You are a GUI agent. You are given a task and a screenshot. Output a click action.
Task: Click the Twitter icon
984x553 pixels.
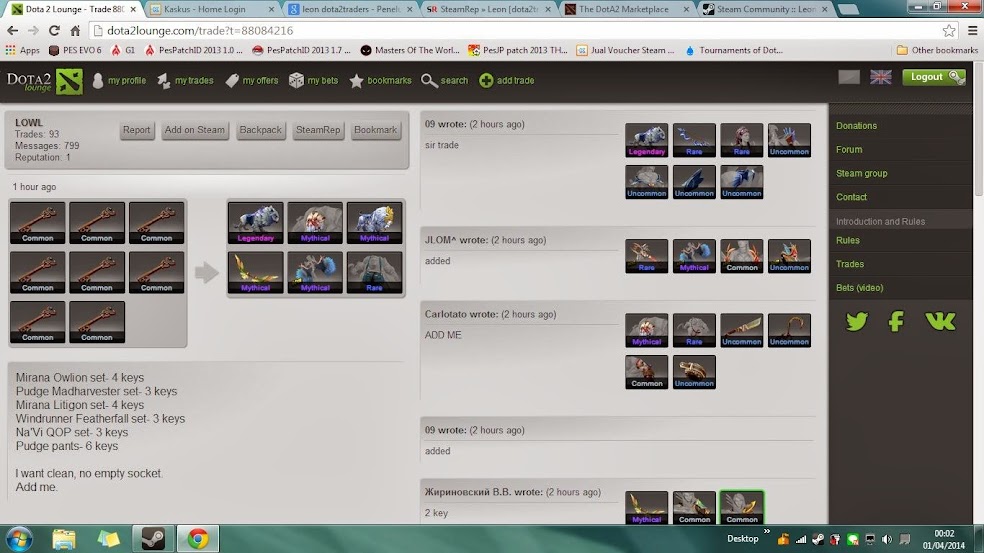[x=857, y=321]
